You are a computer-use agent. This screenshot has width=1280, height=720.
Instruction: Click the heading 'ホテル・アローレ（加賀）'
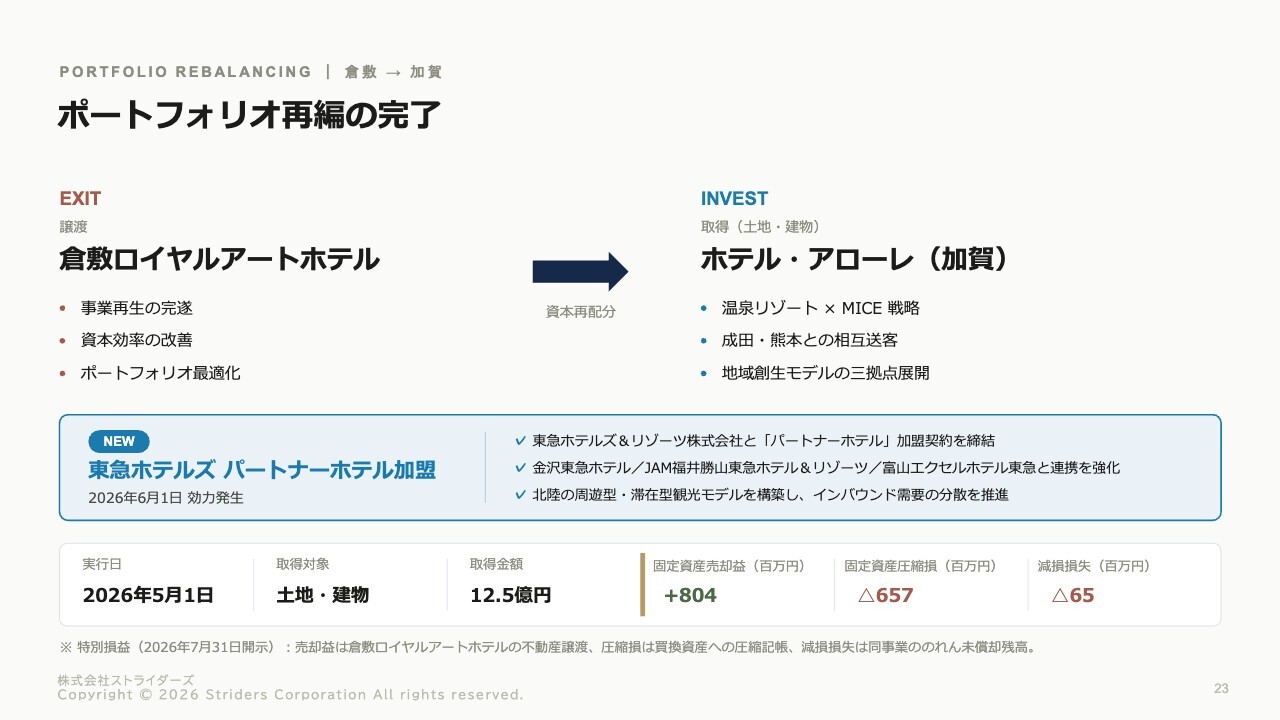[x=854, y=260]
